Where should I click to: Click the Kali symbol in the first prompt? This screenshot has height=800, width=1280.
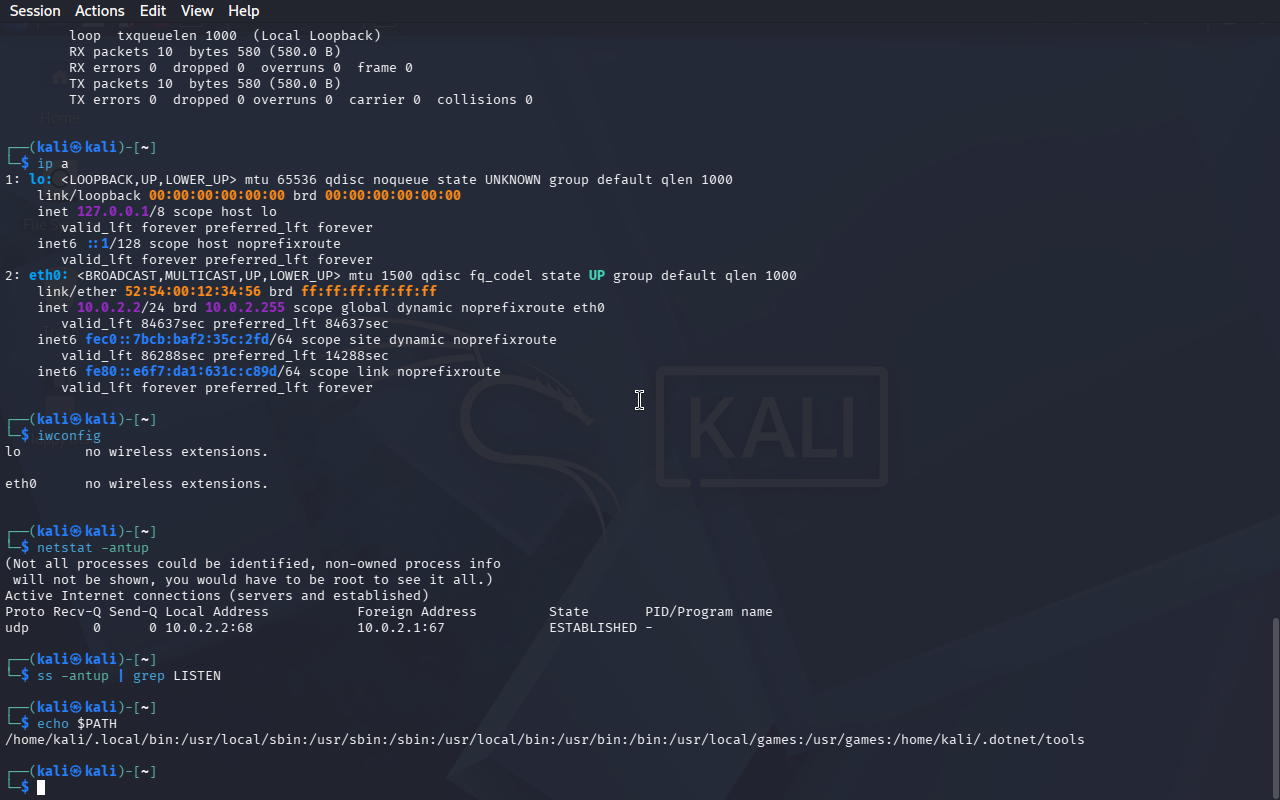click(x=77, y=148)
